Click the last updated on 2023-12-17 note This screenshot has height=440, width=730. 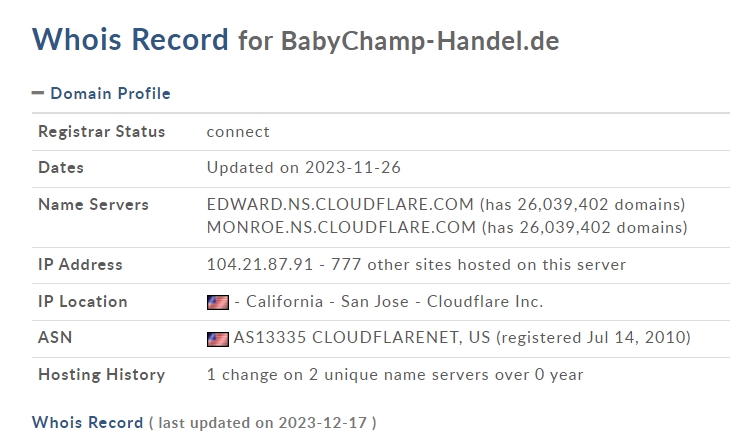click(x=263, y=423)
